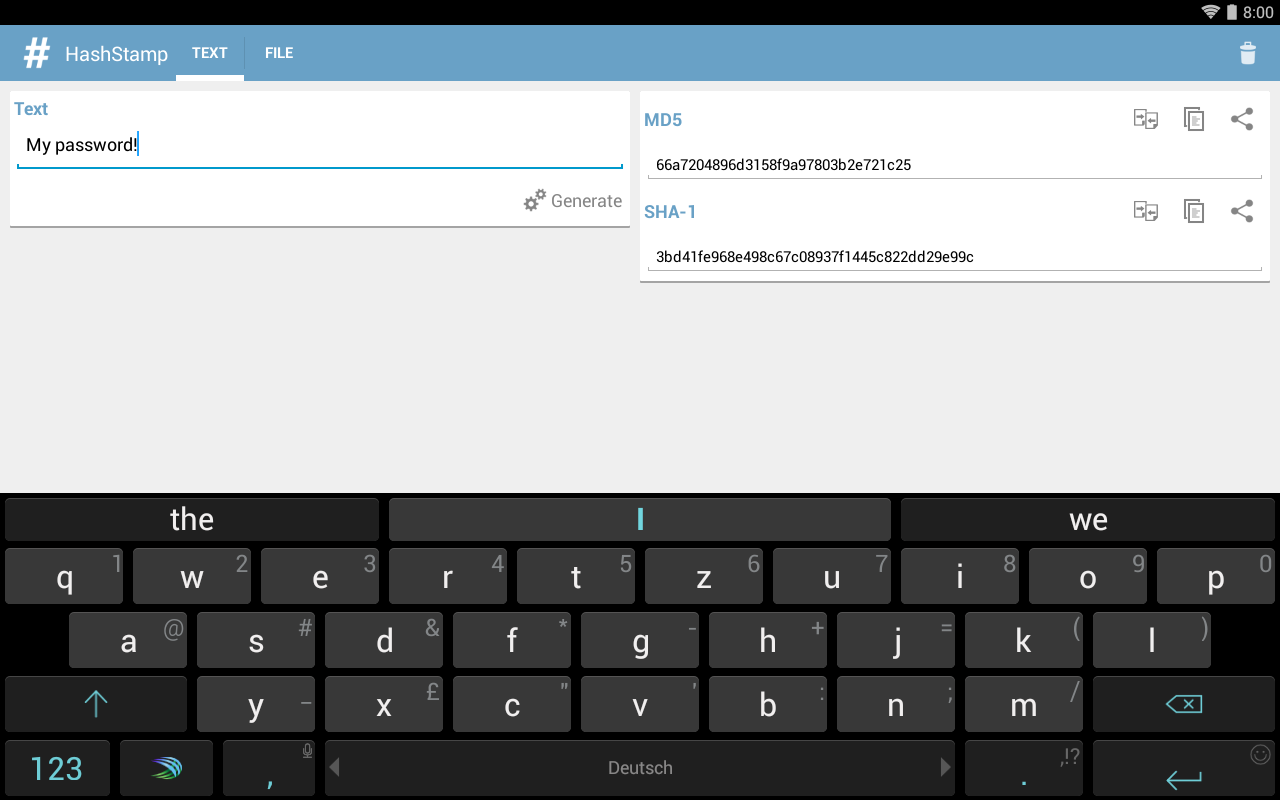1280x800 pixels.
Task: Share the MD5 hash
Action: (x=1242, y=120)
